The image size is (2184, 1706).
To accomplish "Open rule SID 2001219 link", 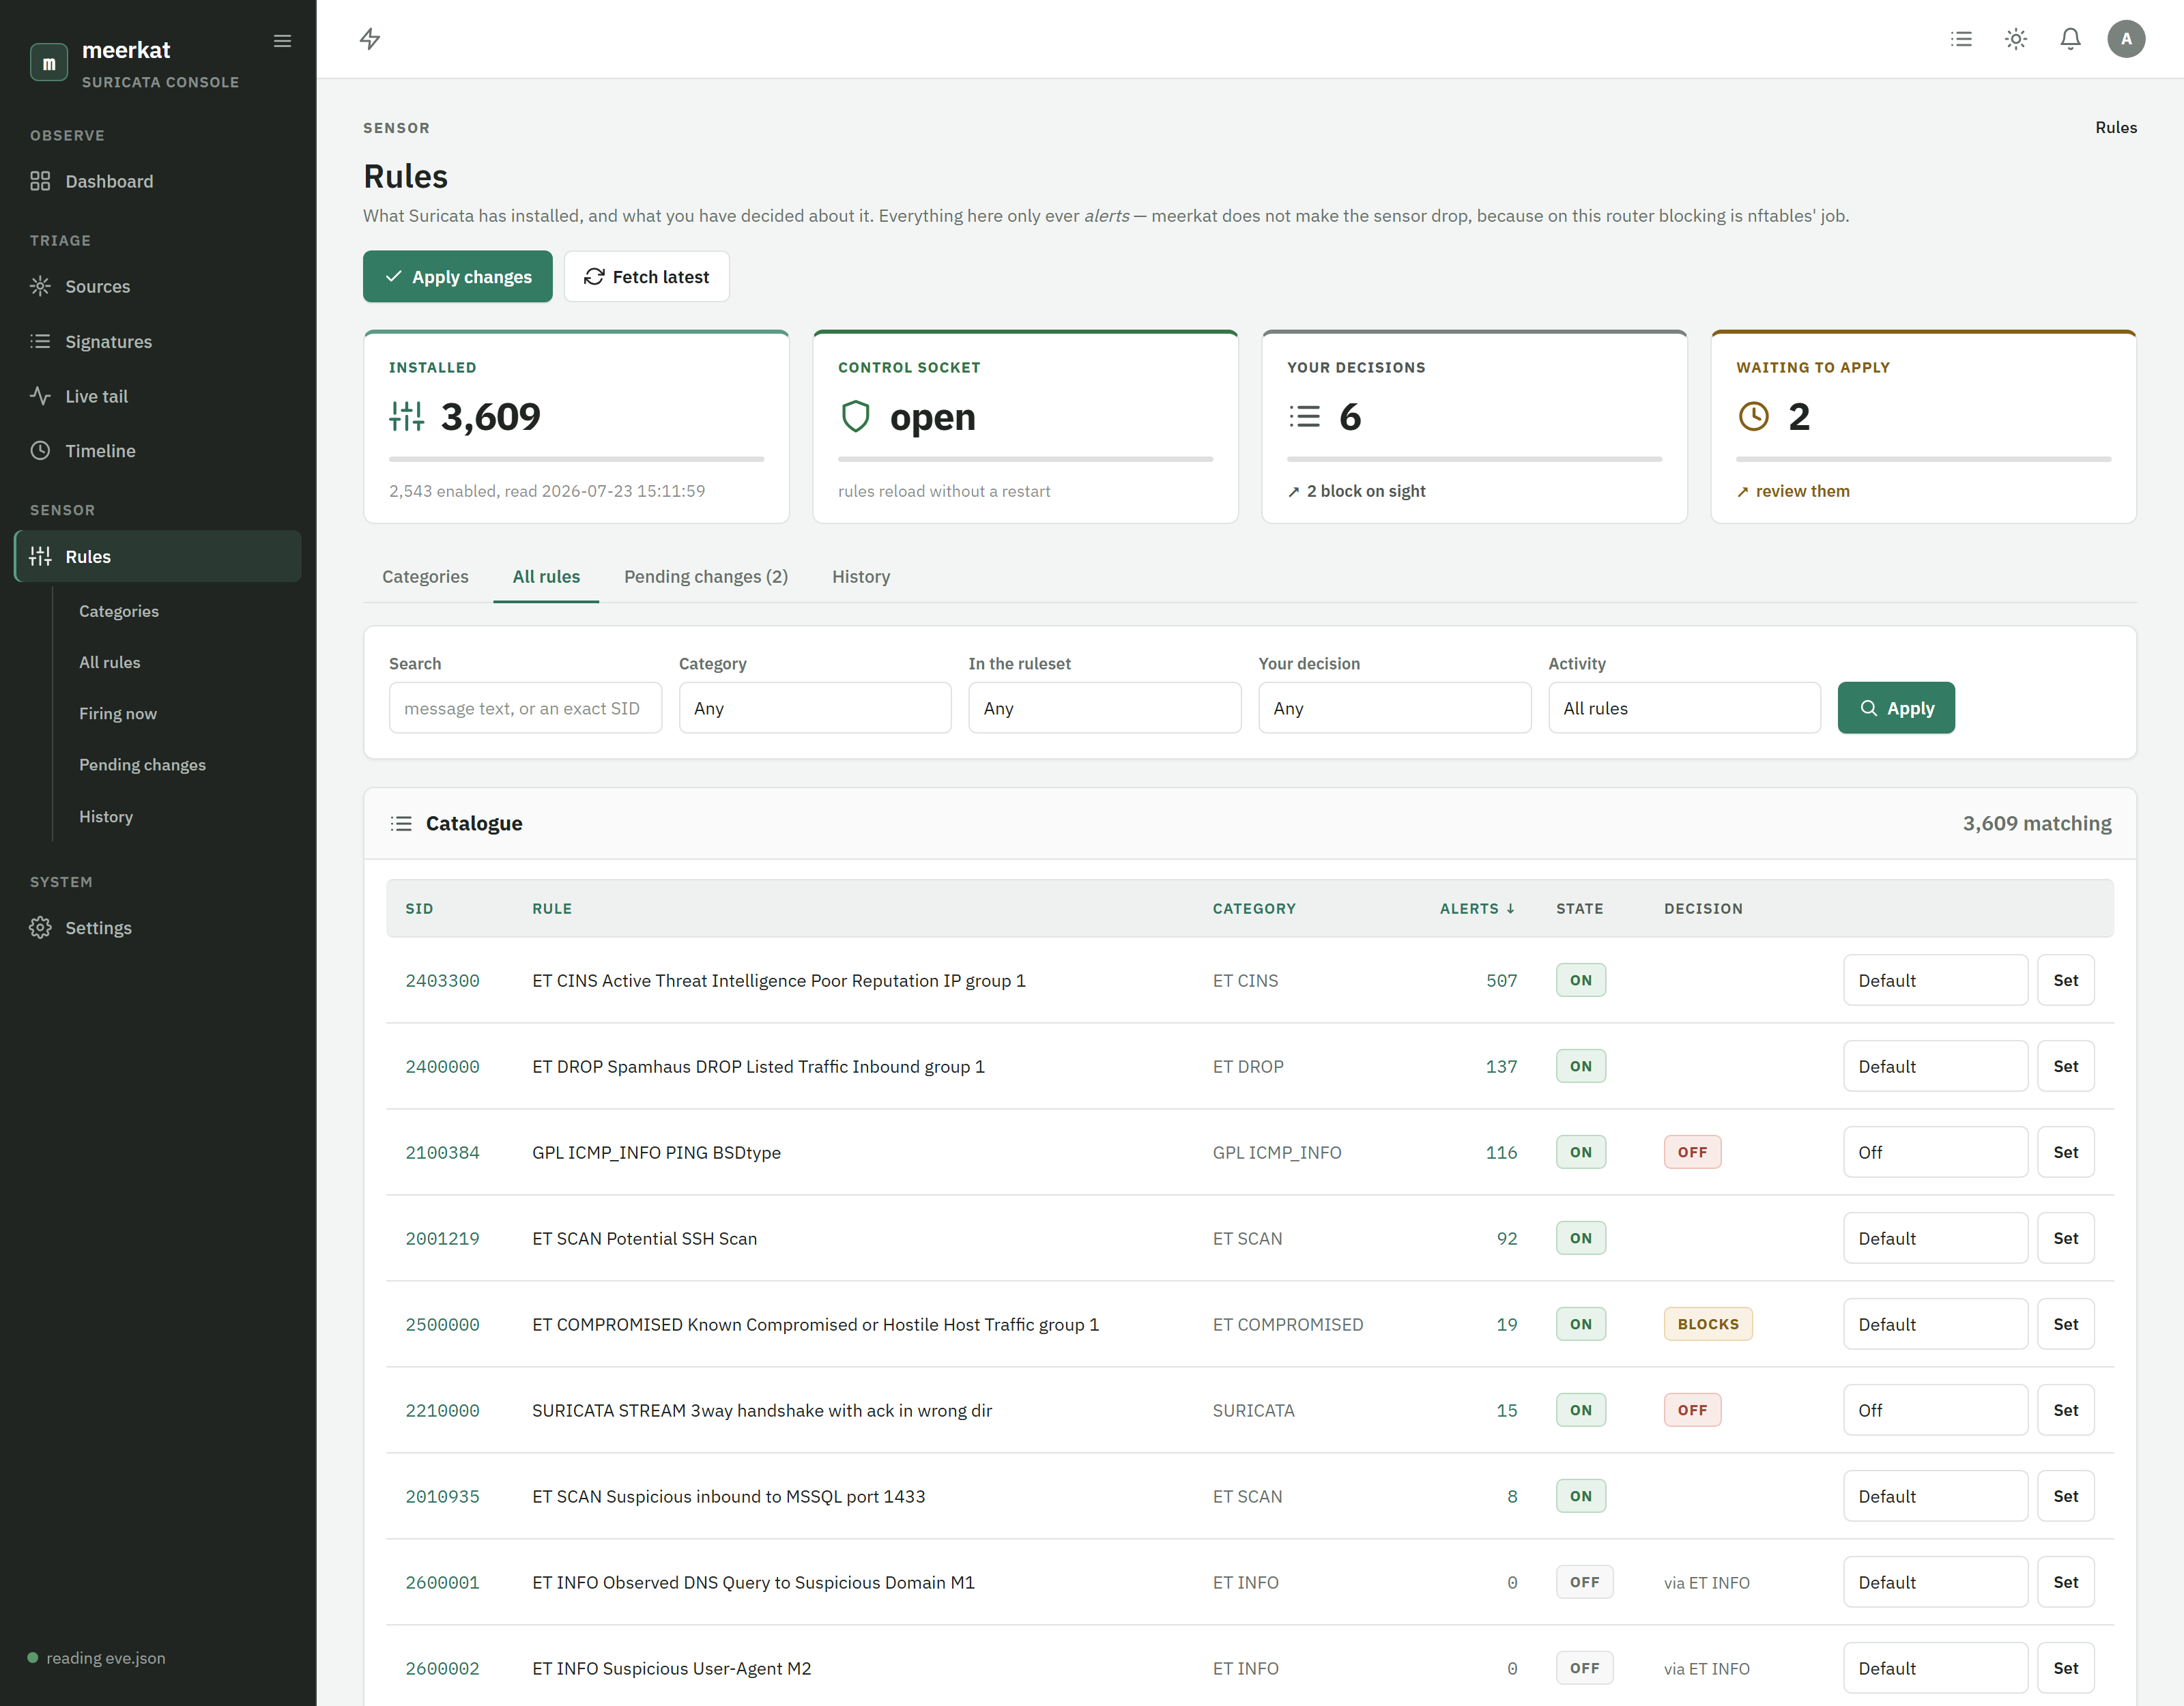I will point(442,1238).
